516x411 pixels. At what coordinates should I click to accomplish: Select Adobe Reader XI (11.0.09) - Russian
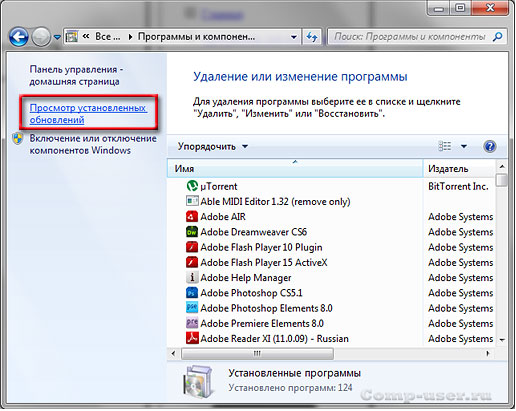point(274,339)
